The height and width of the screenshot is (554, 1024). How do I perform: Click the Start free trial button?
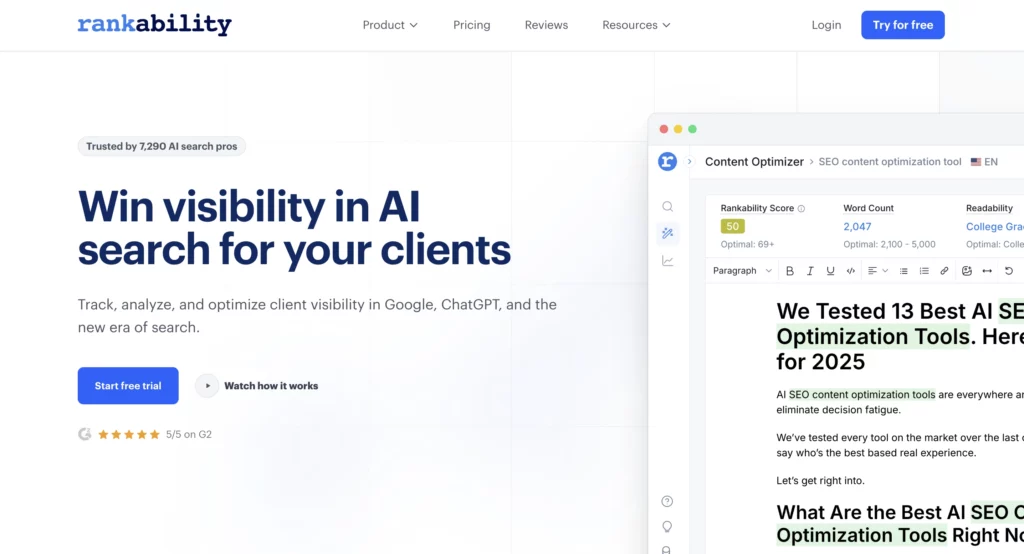(128, 386)
